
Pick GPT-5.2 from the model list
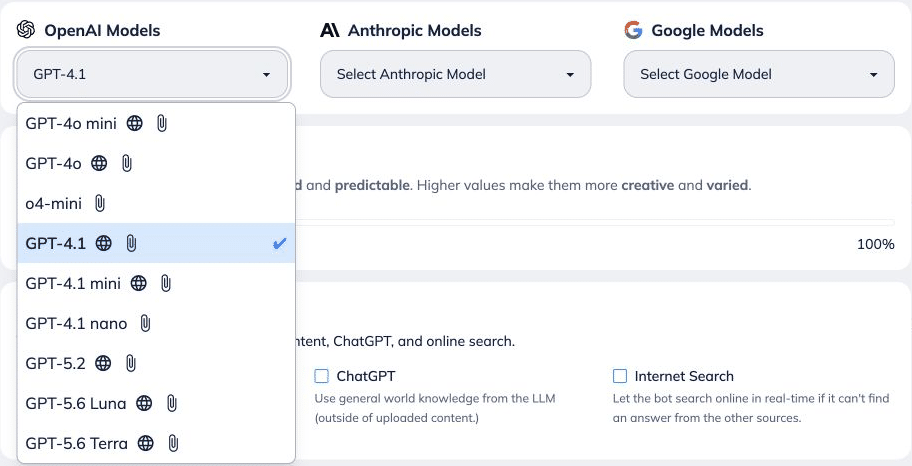pyautogui.click(x=156, y=364)
